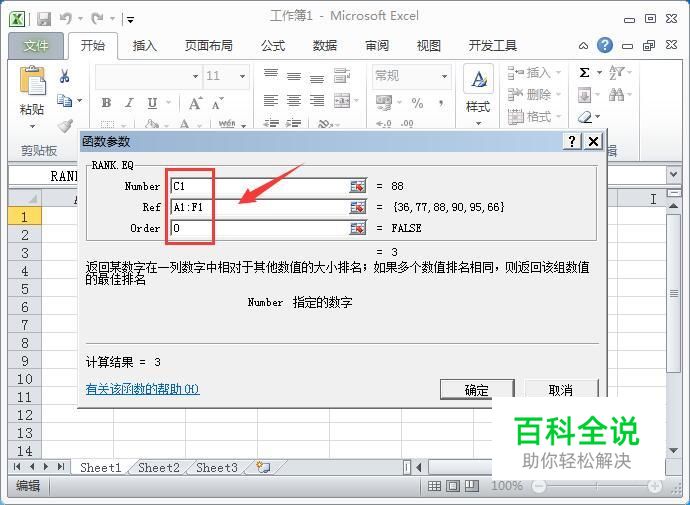The width and height of the screenshot is (690, 505).
Task: Click the Clear eraser icon
Action: (x=585, y=117)
